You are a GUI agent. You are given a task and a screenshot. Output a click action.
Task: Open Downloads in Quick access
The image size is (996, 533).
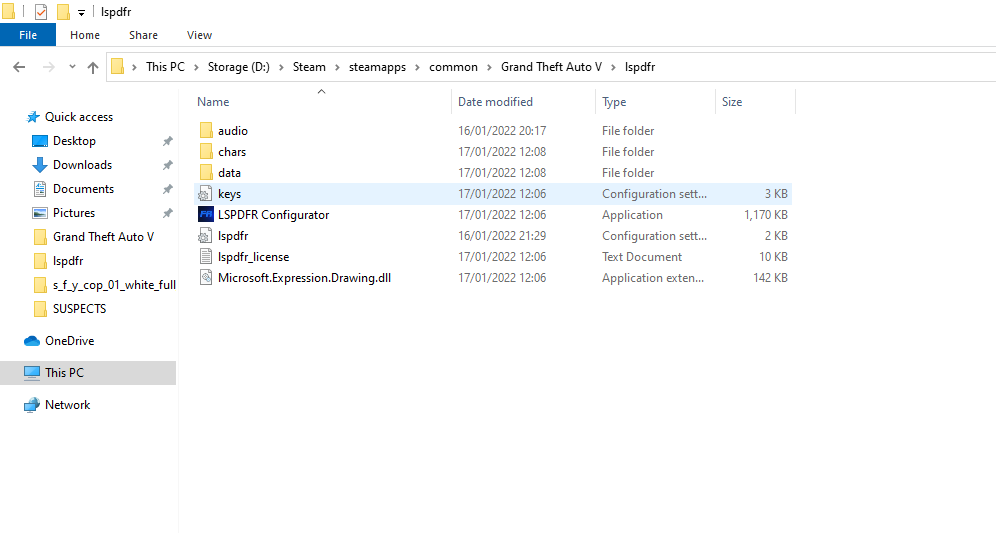(x=83, y=165)
